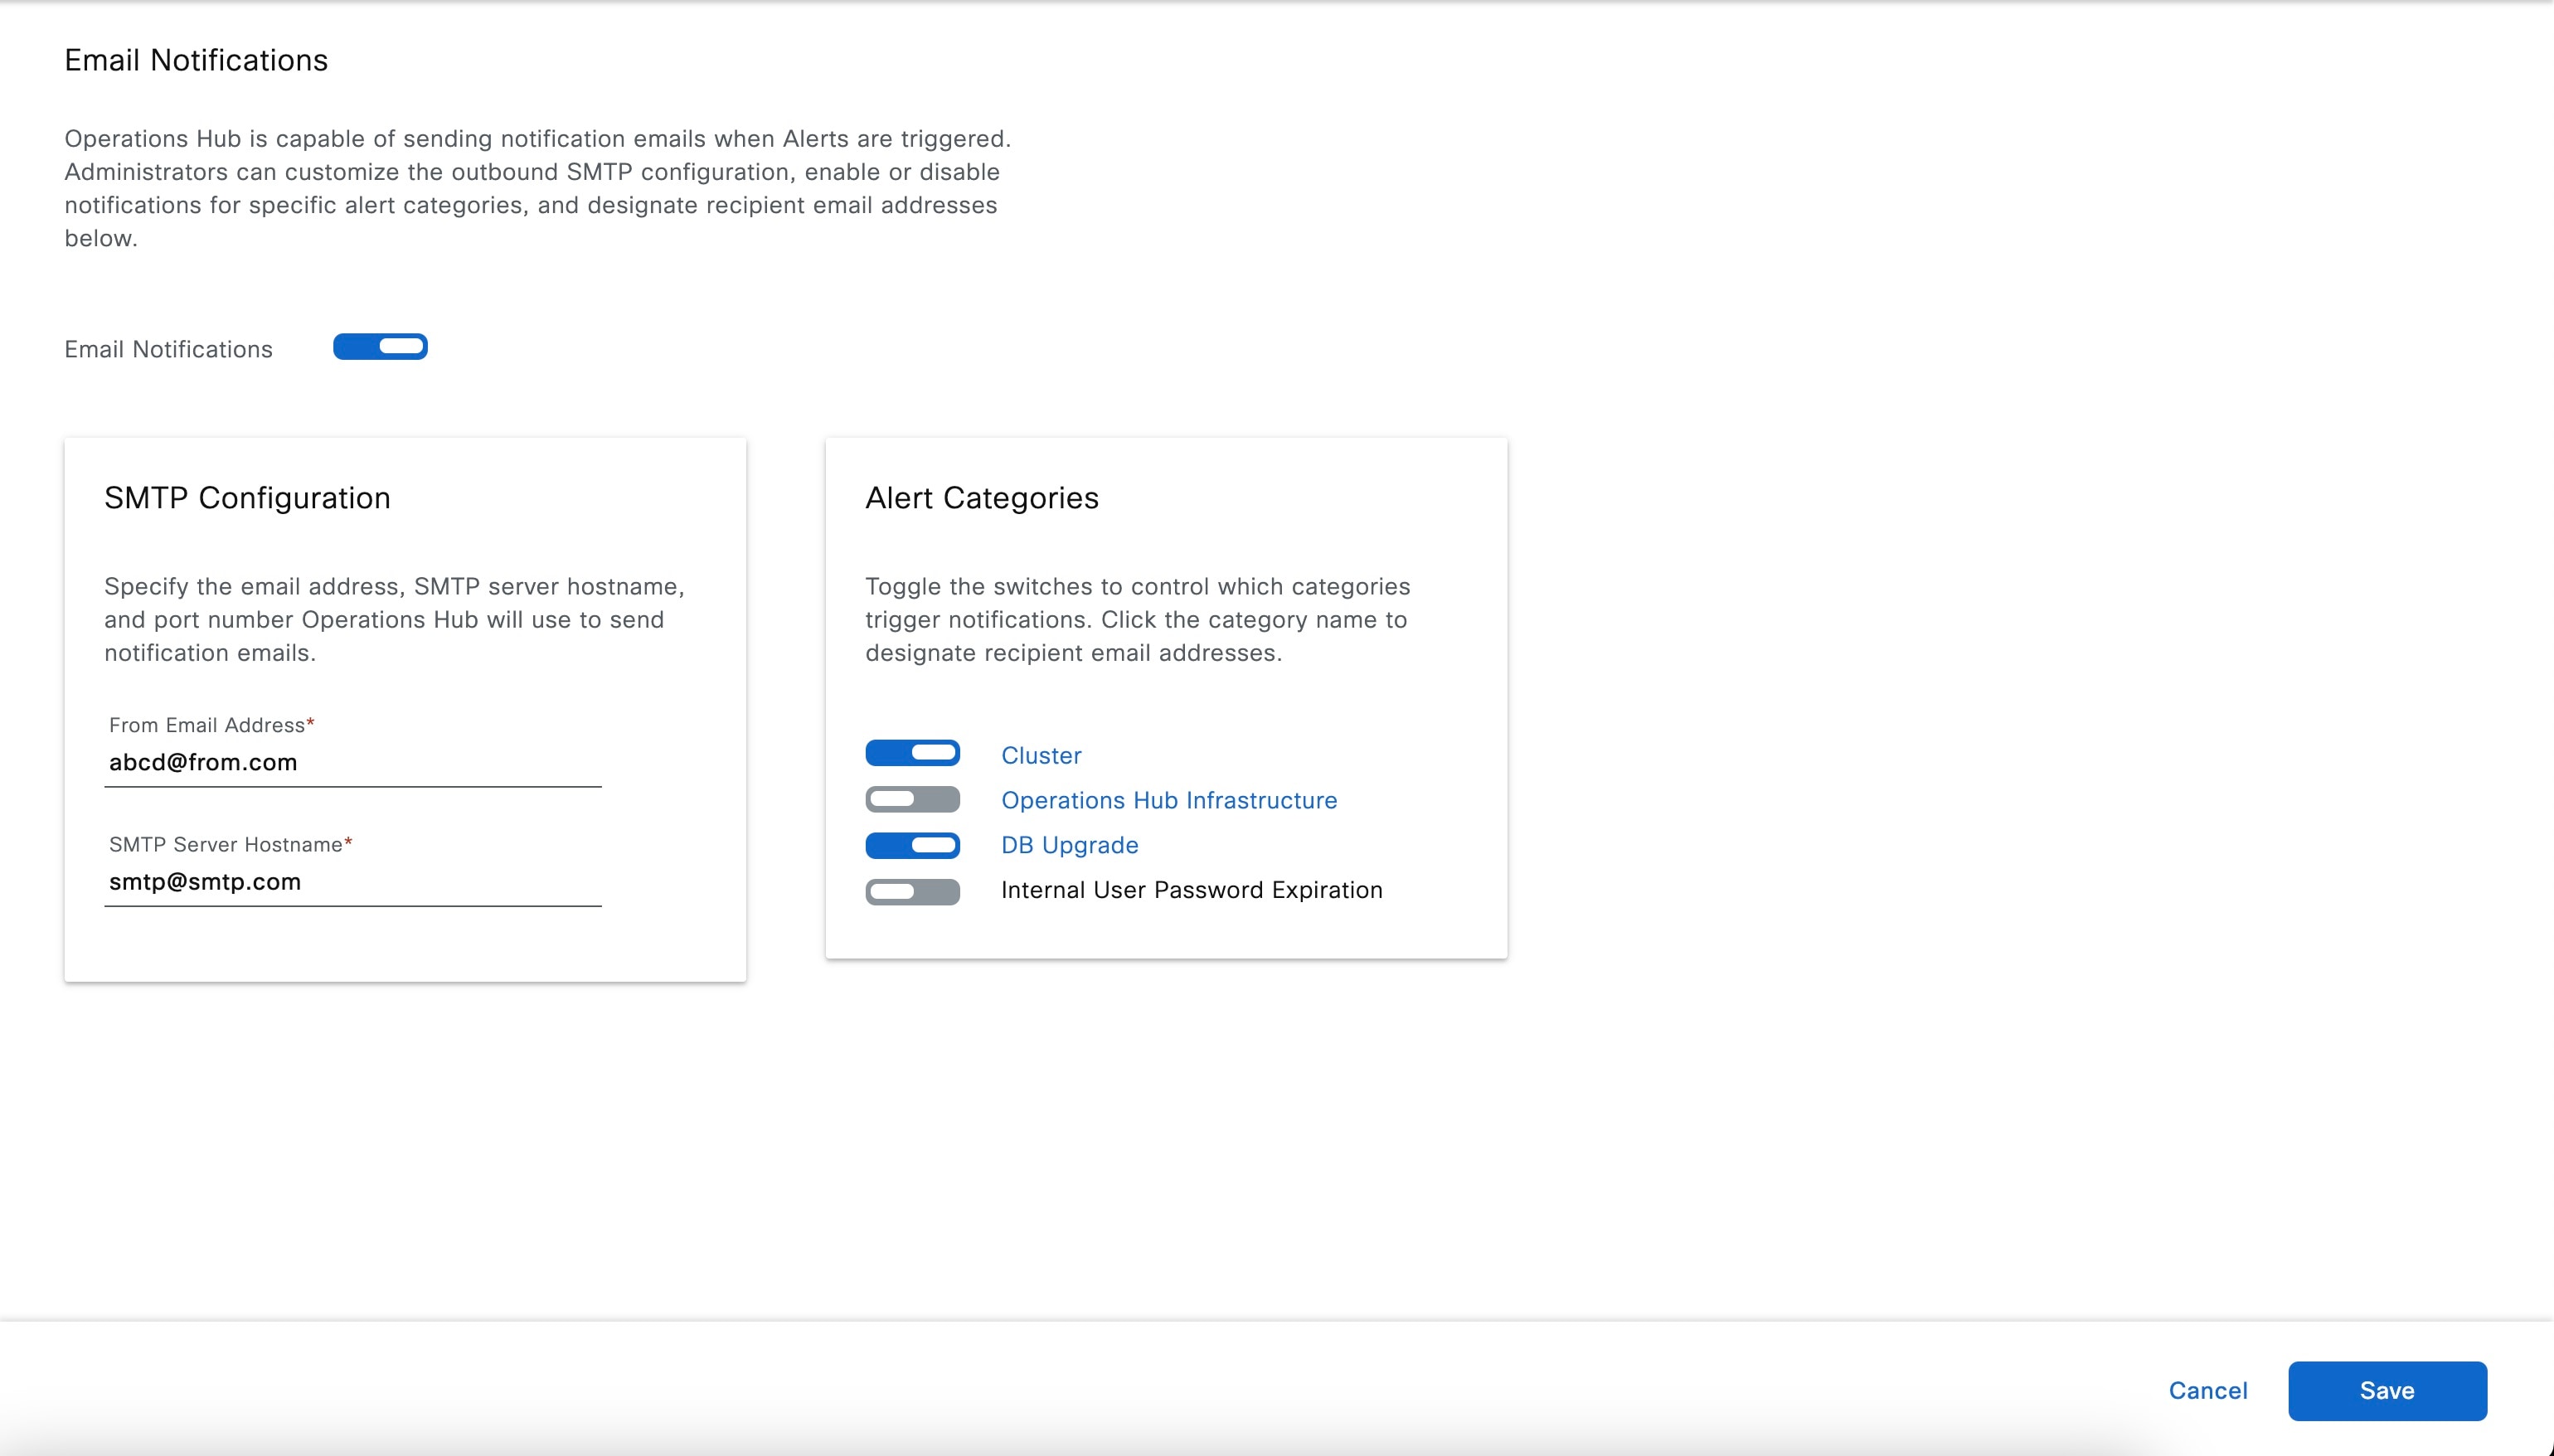Click the Email Notifications label beside the toggle

tap(168, 348)
